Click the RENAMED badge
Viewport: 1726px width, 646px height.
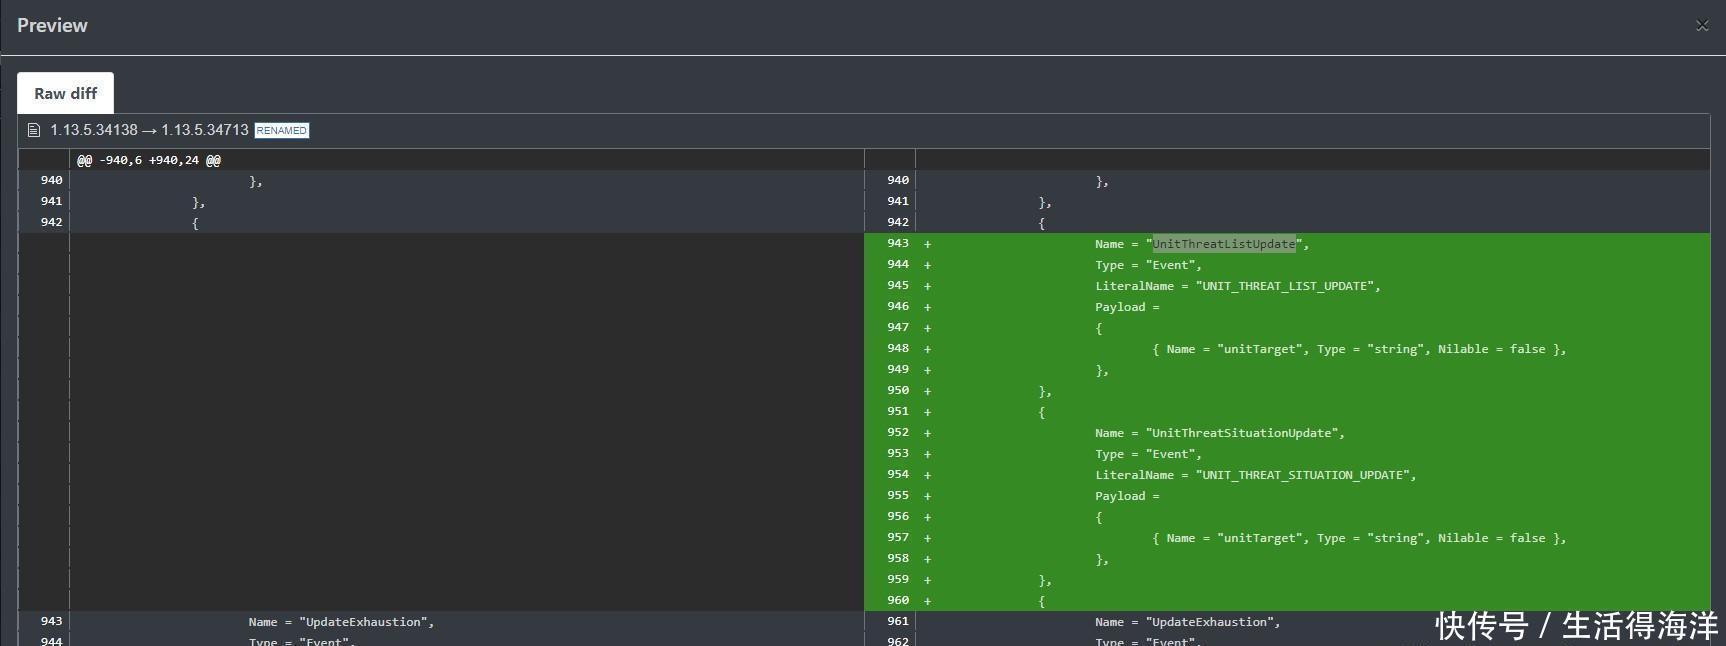pyautogui.click(x=282, y=130)
